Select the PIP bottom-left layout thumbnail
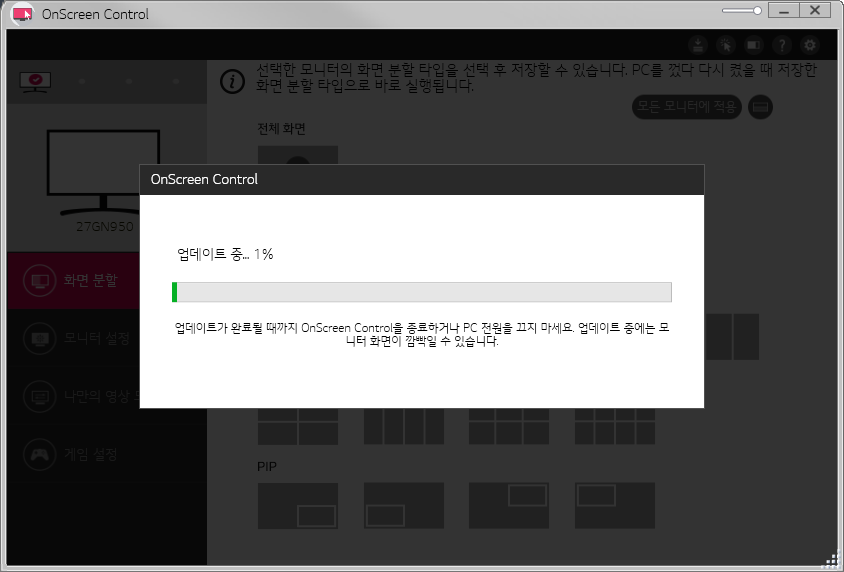844x572 pixels. point(404,506)
